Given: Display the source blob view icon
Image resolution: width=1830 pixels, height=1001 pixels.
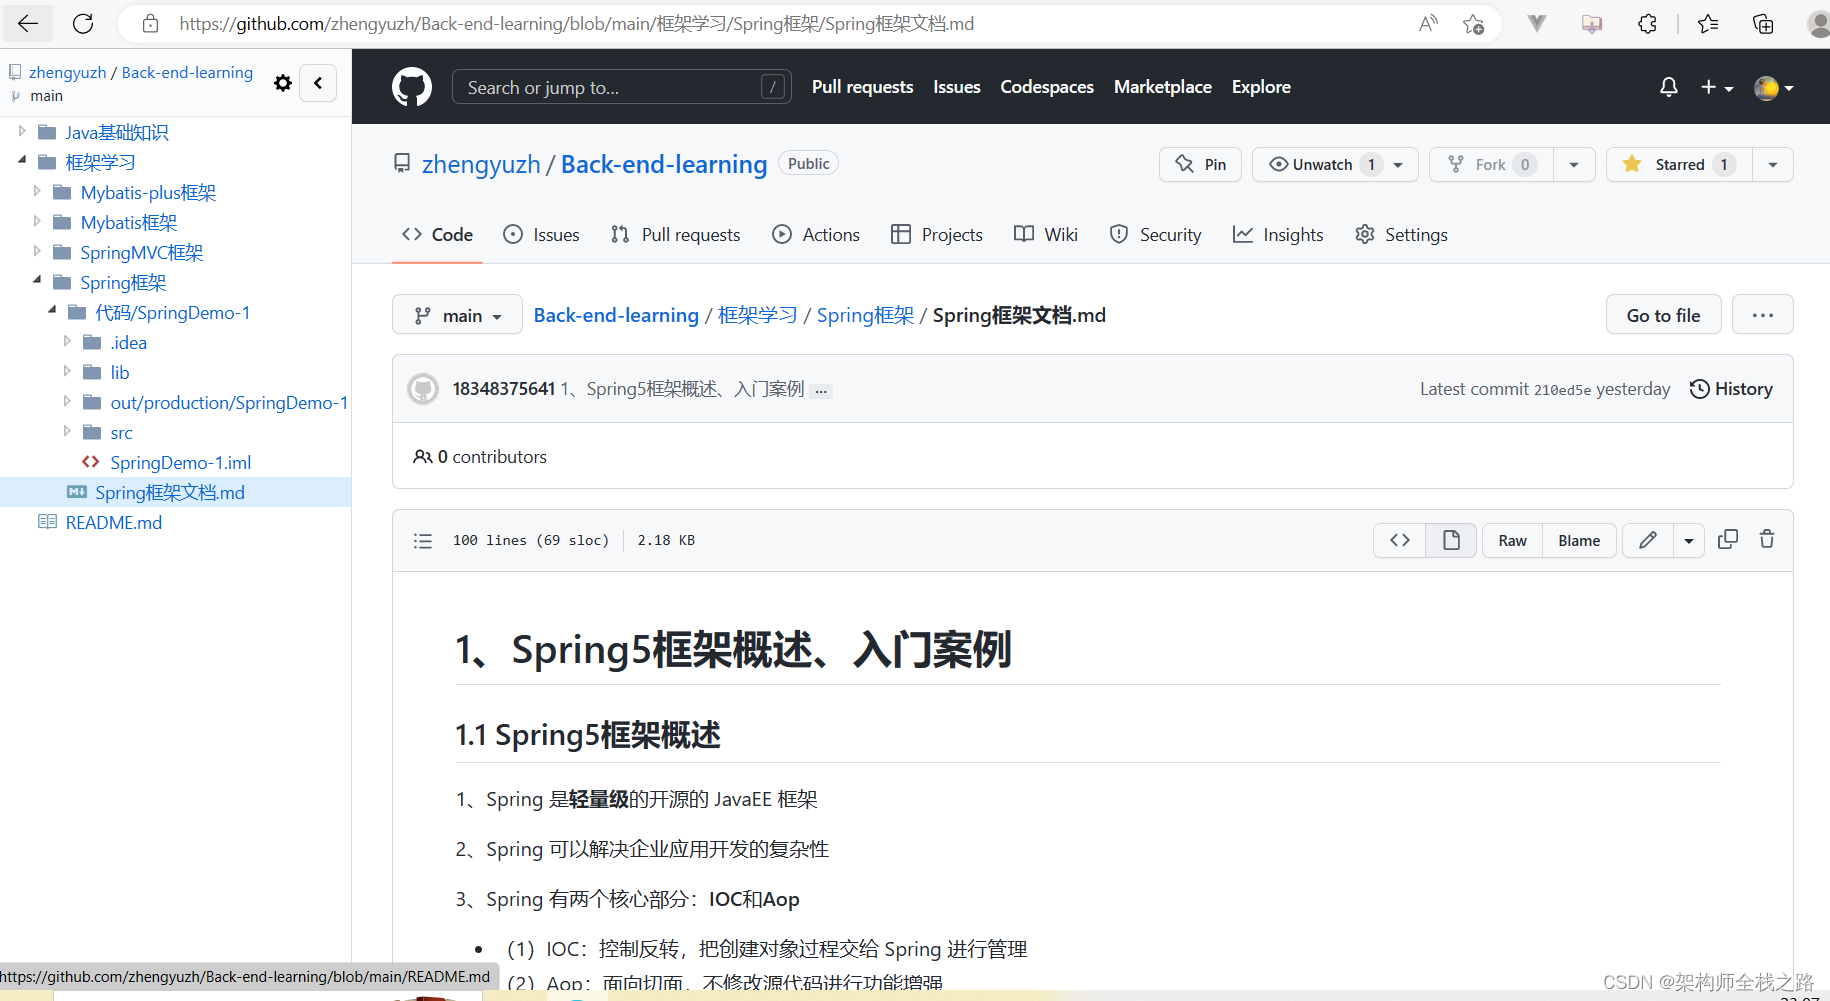Looking at the screenshot, I should point(1400,540).
